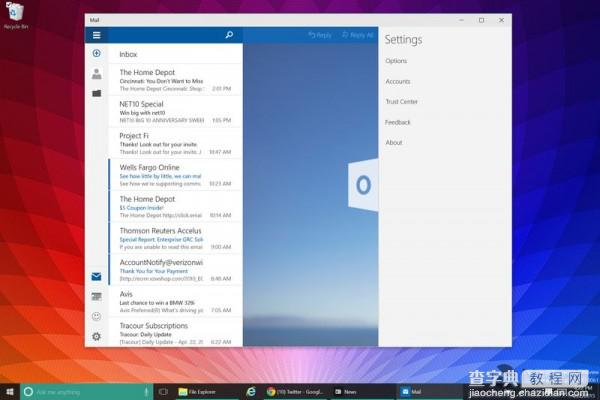Open the Wells Fargo Online email
Image resolution: width=600 pixels, height=400 pixels.
coord(175,175)
